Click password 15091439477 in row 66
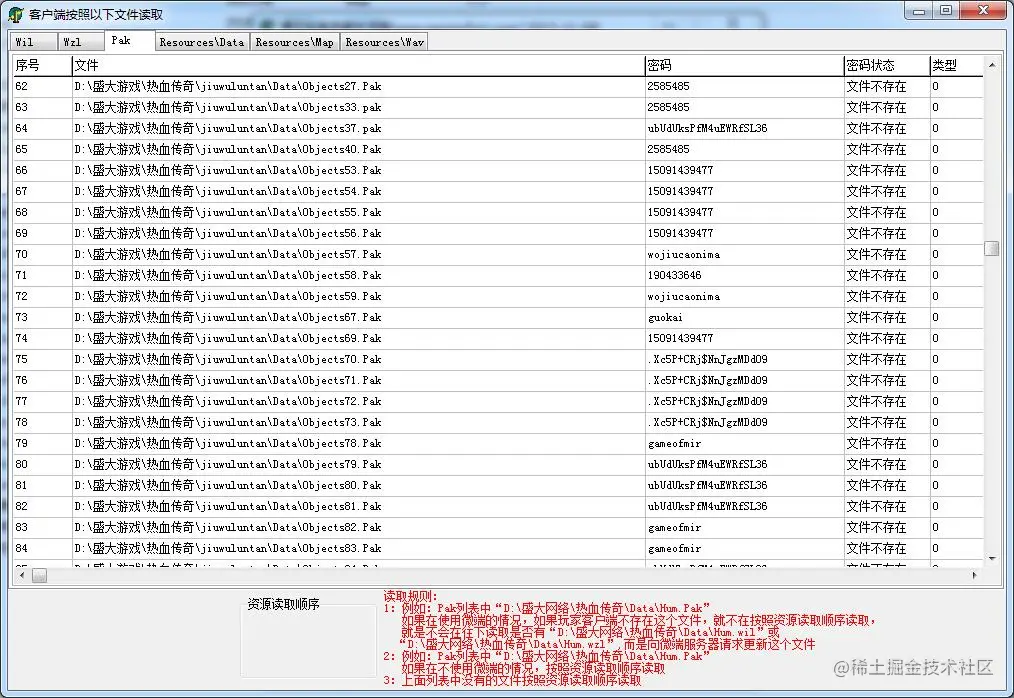1014x698 pixels. pos(680,170)
